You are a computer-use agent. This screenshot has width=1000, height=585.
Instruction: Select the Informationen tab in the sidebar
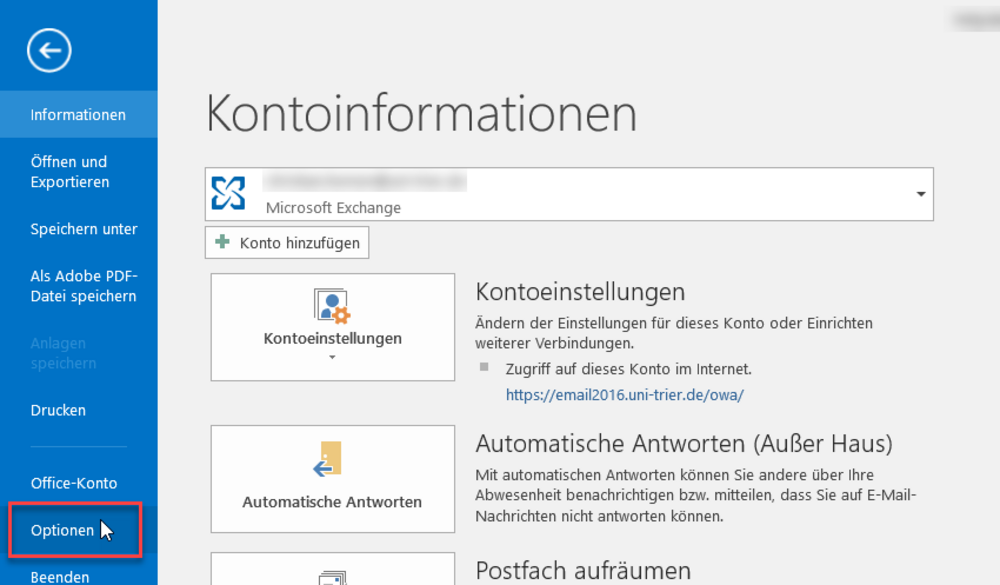[x=78, y=115]
